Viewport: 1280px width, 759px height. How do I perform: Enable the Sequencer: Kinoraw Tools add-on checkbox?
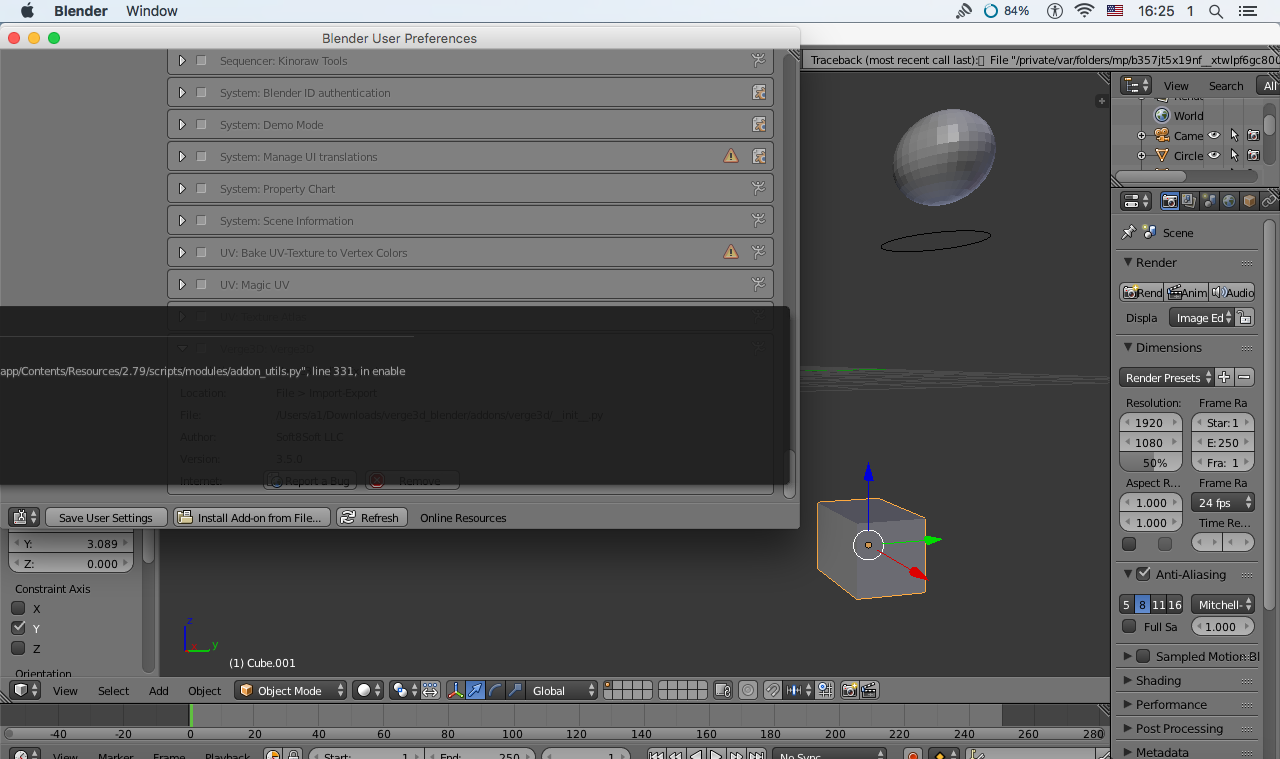pos(201,61)
